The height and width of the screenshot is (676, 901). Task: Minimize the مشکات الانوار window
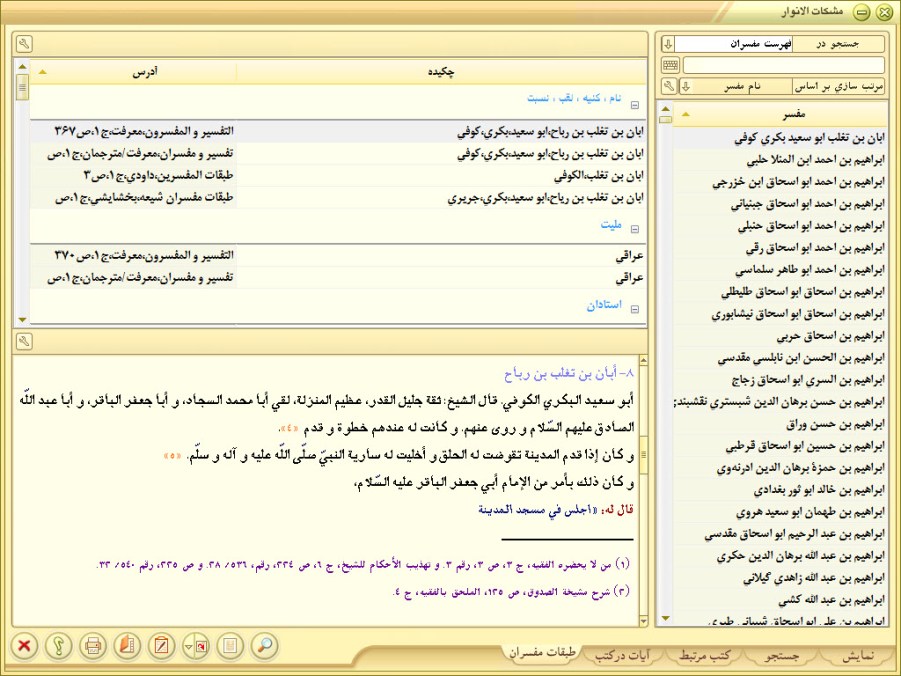(861, 13)
